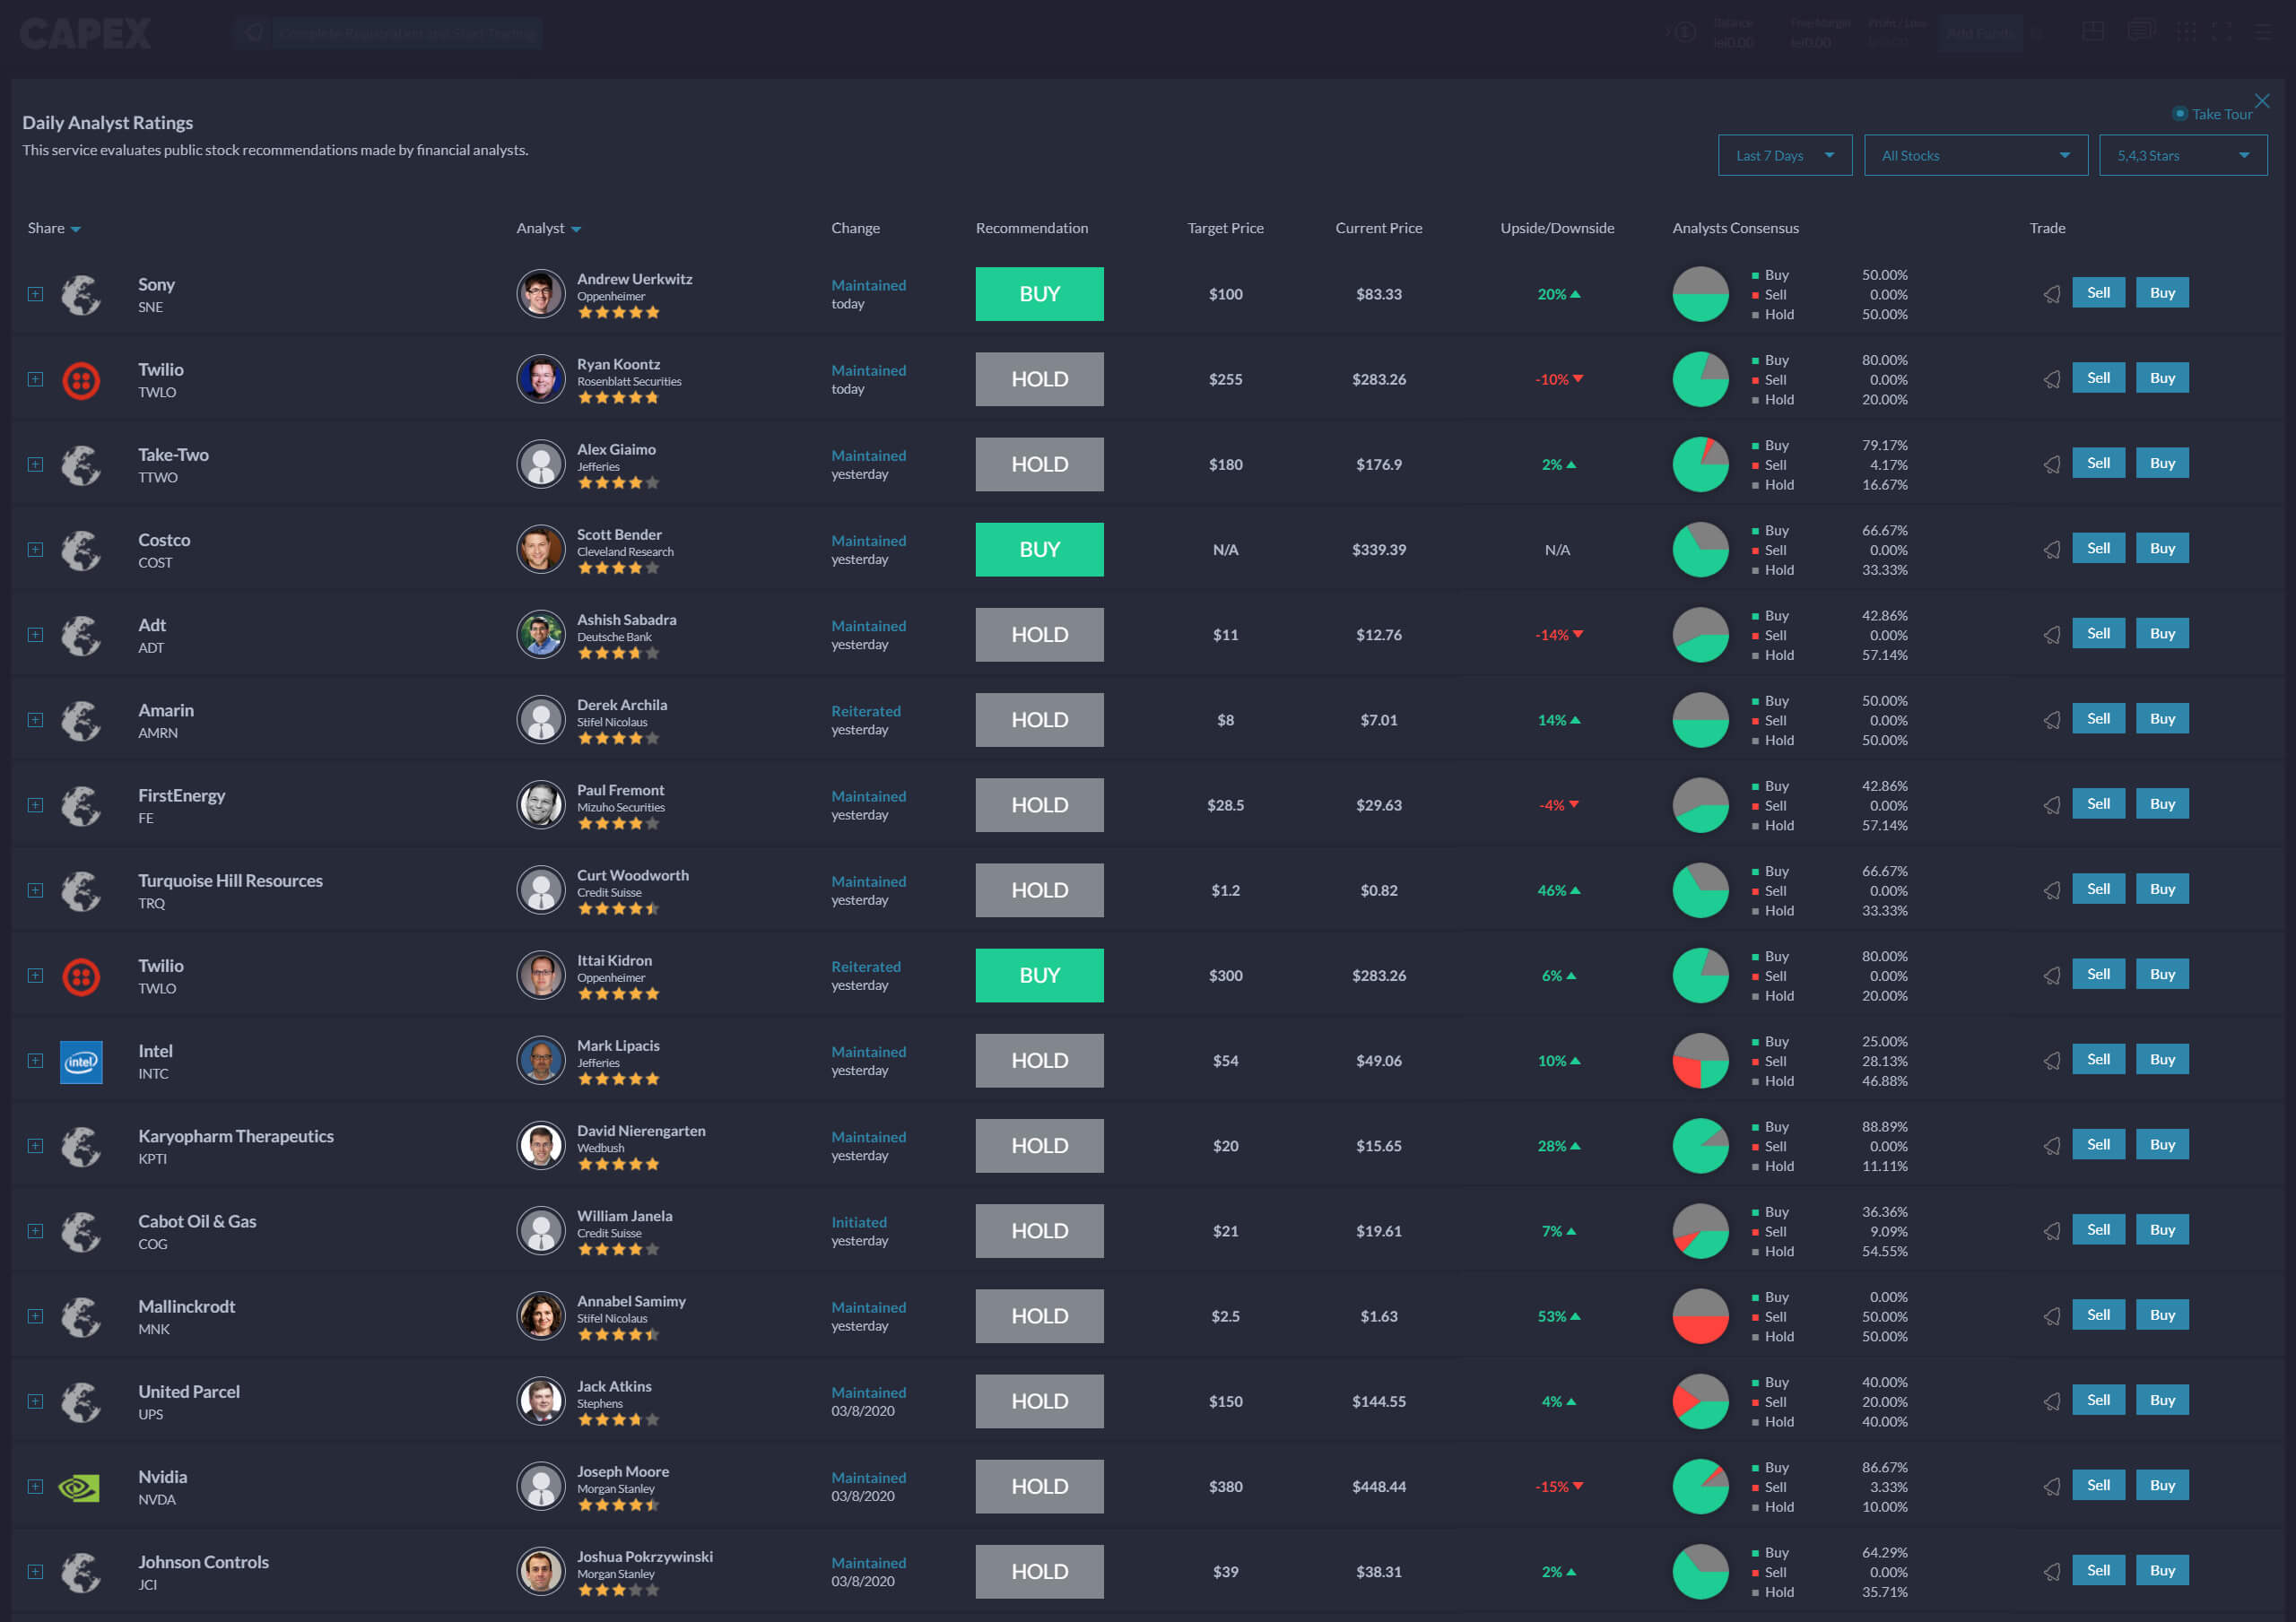Screen dimensions: 2296x1622
Task: Click the Nvidia logo icon
Action: pos(81,1488)
